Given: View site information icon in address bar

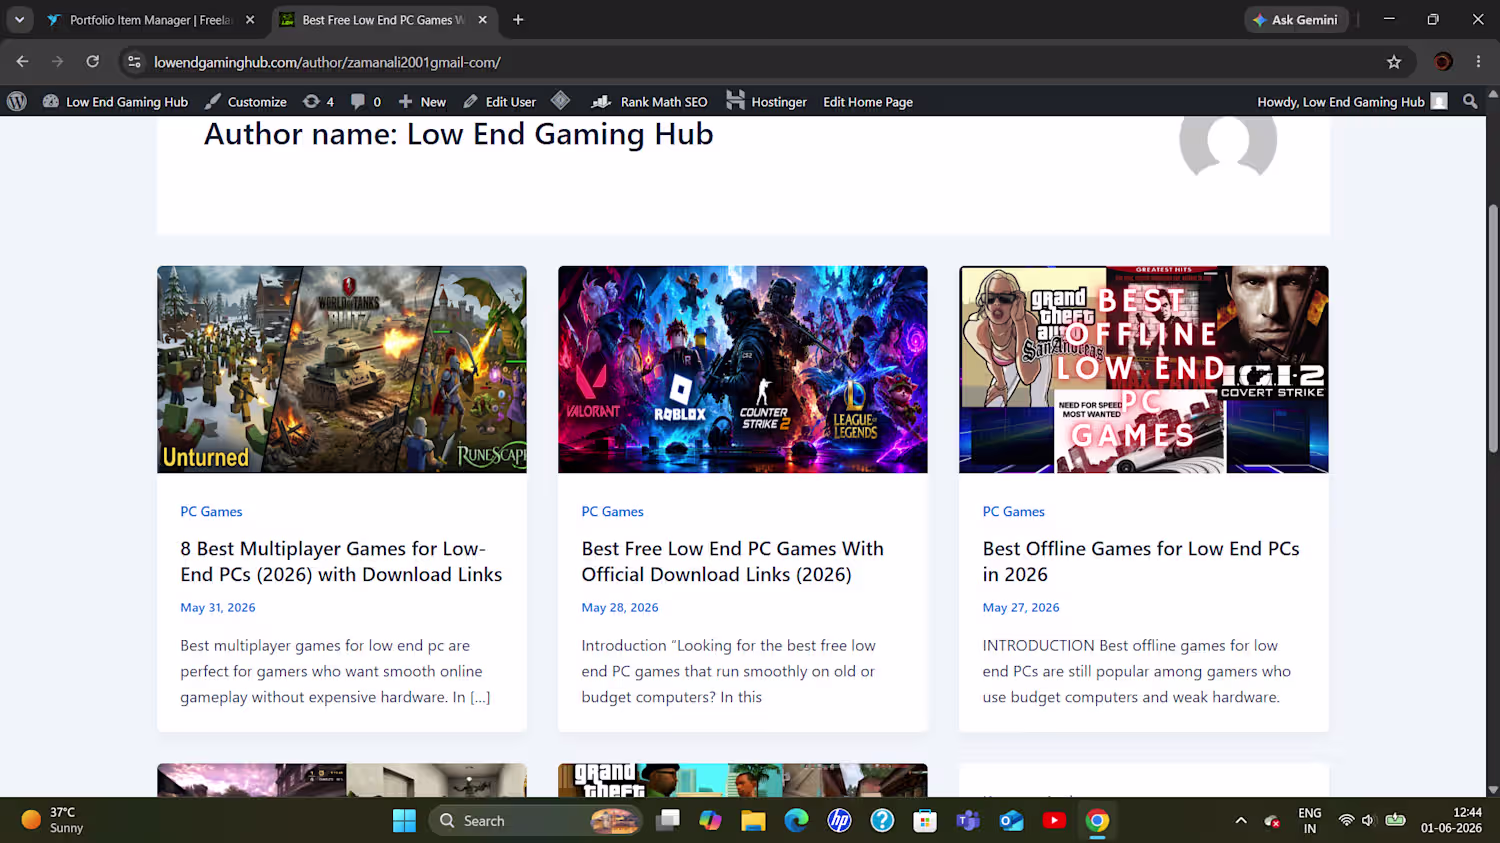Looking at the screenshot, I should (134, 62).
